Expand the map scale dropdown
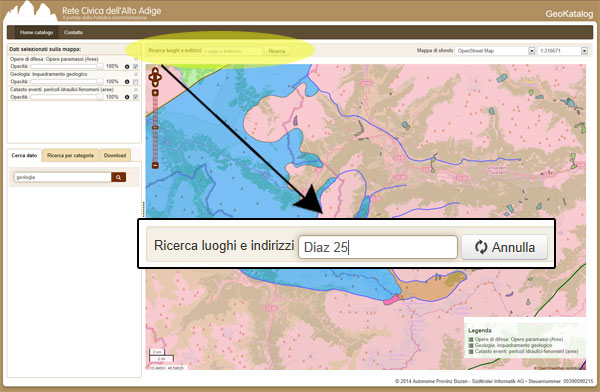This screenshot has width=600, height=392. coord(563,51)
